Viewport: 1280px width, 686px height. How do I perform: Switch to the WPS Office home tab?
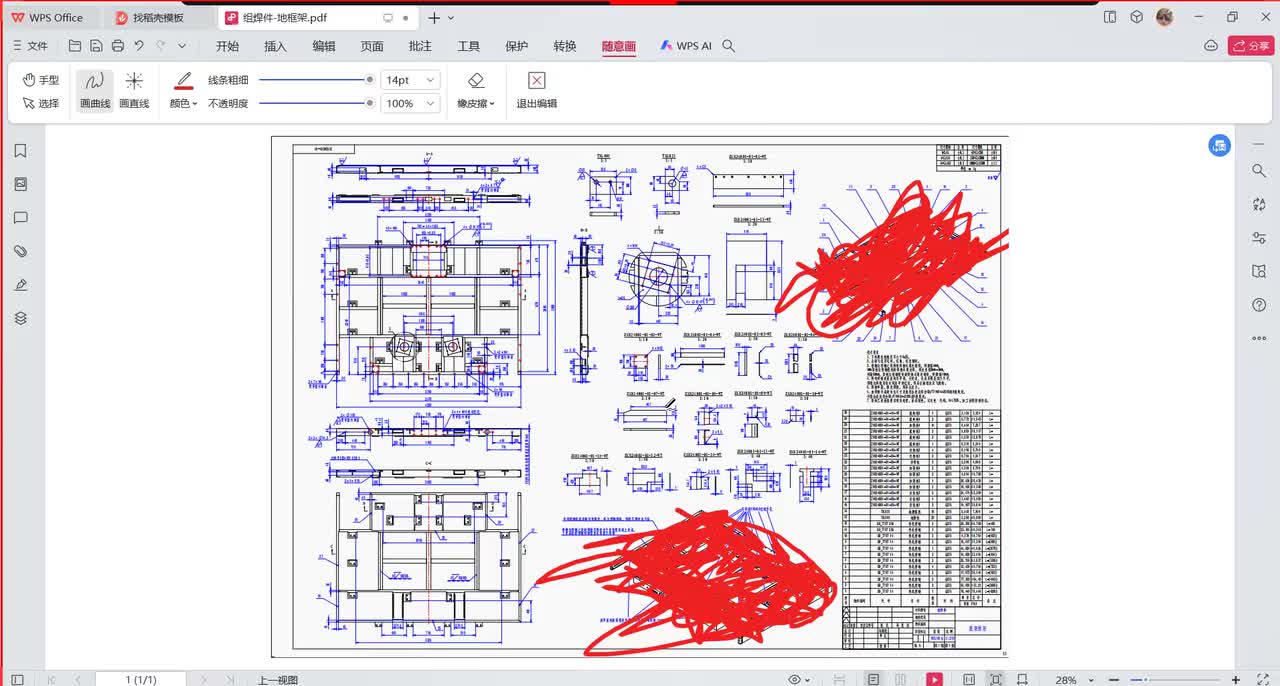coord(48,17)
